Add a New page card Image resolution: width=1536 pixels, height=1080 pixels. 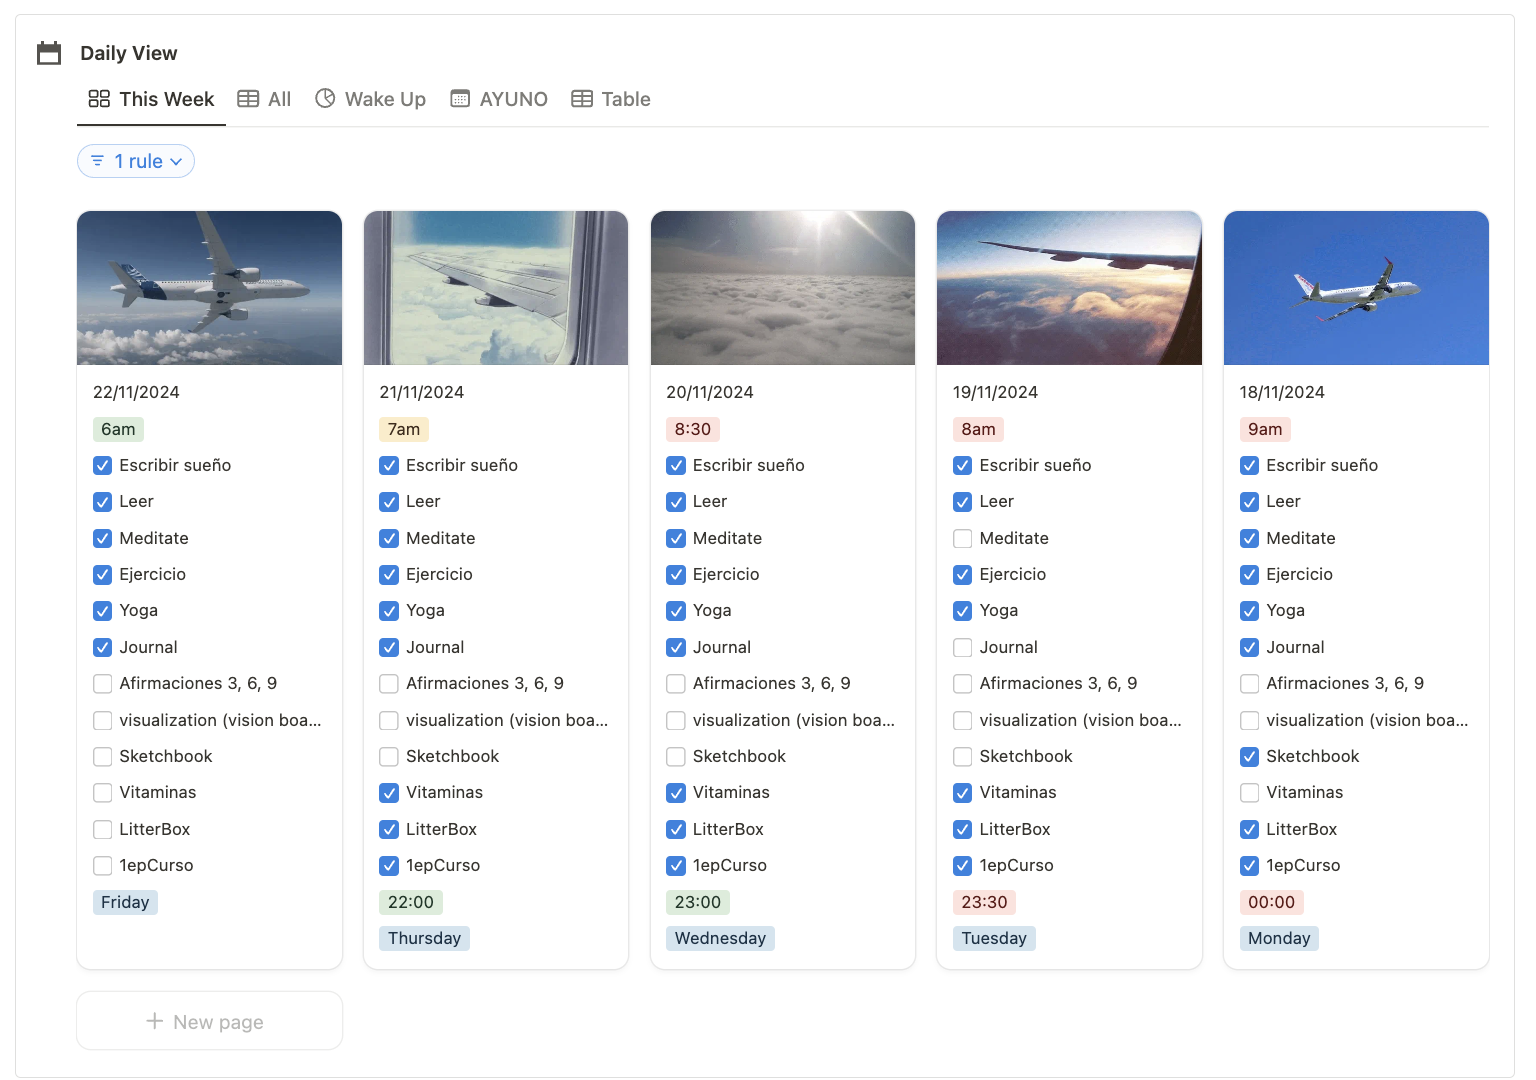(x=210, y=1021)
